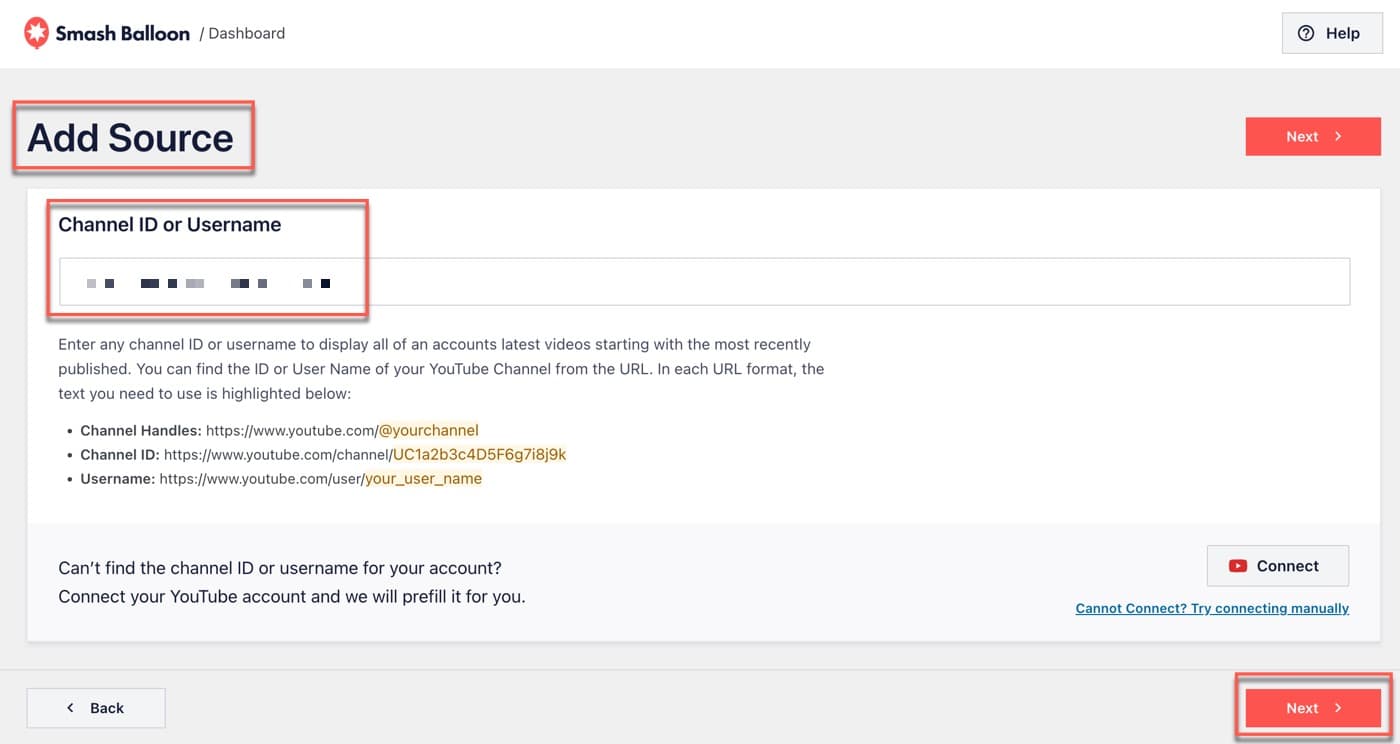Click "Can't find the channel ID" text
Viewport: 1400px width, 744px height.
pos(280,568)
